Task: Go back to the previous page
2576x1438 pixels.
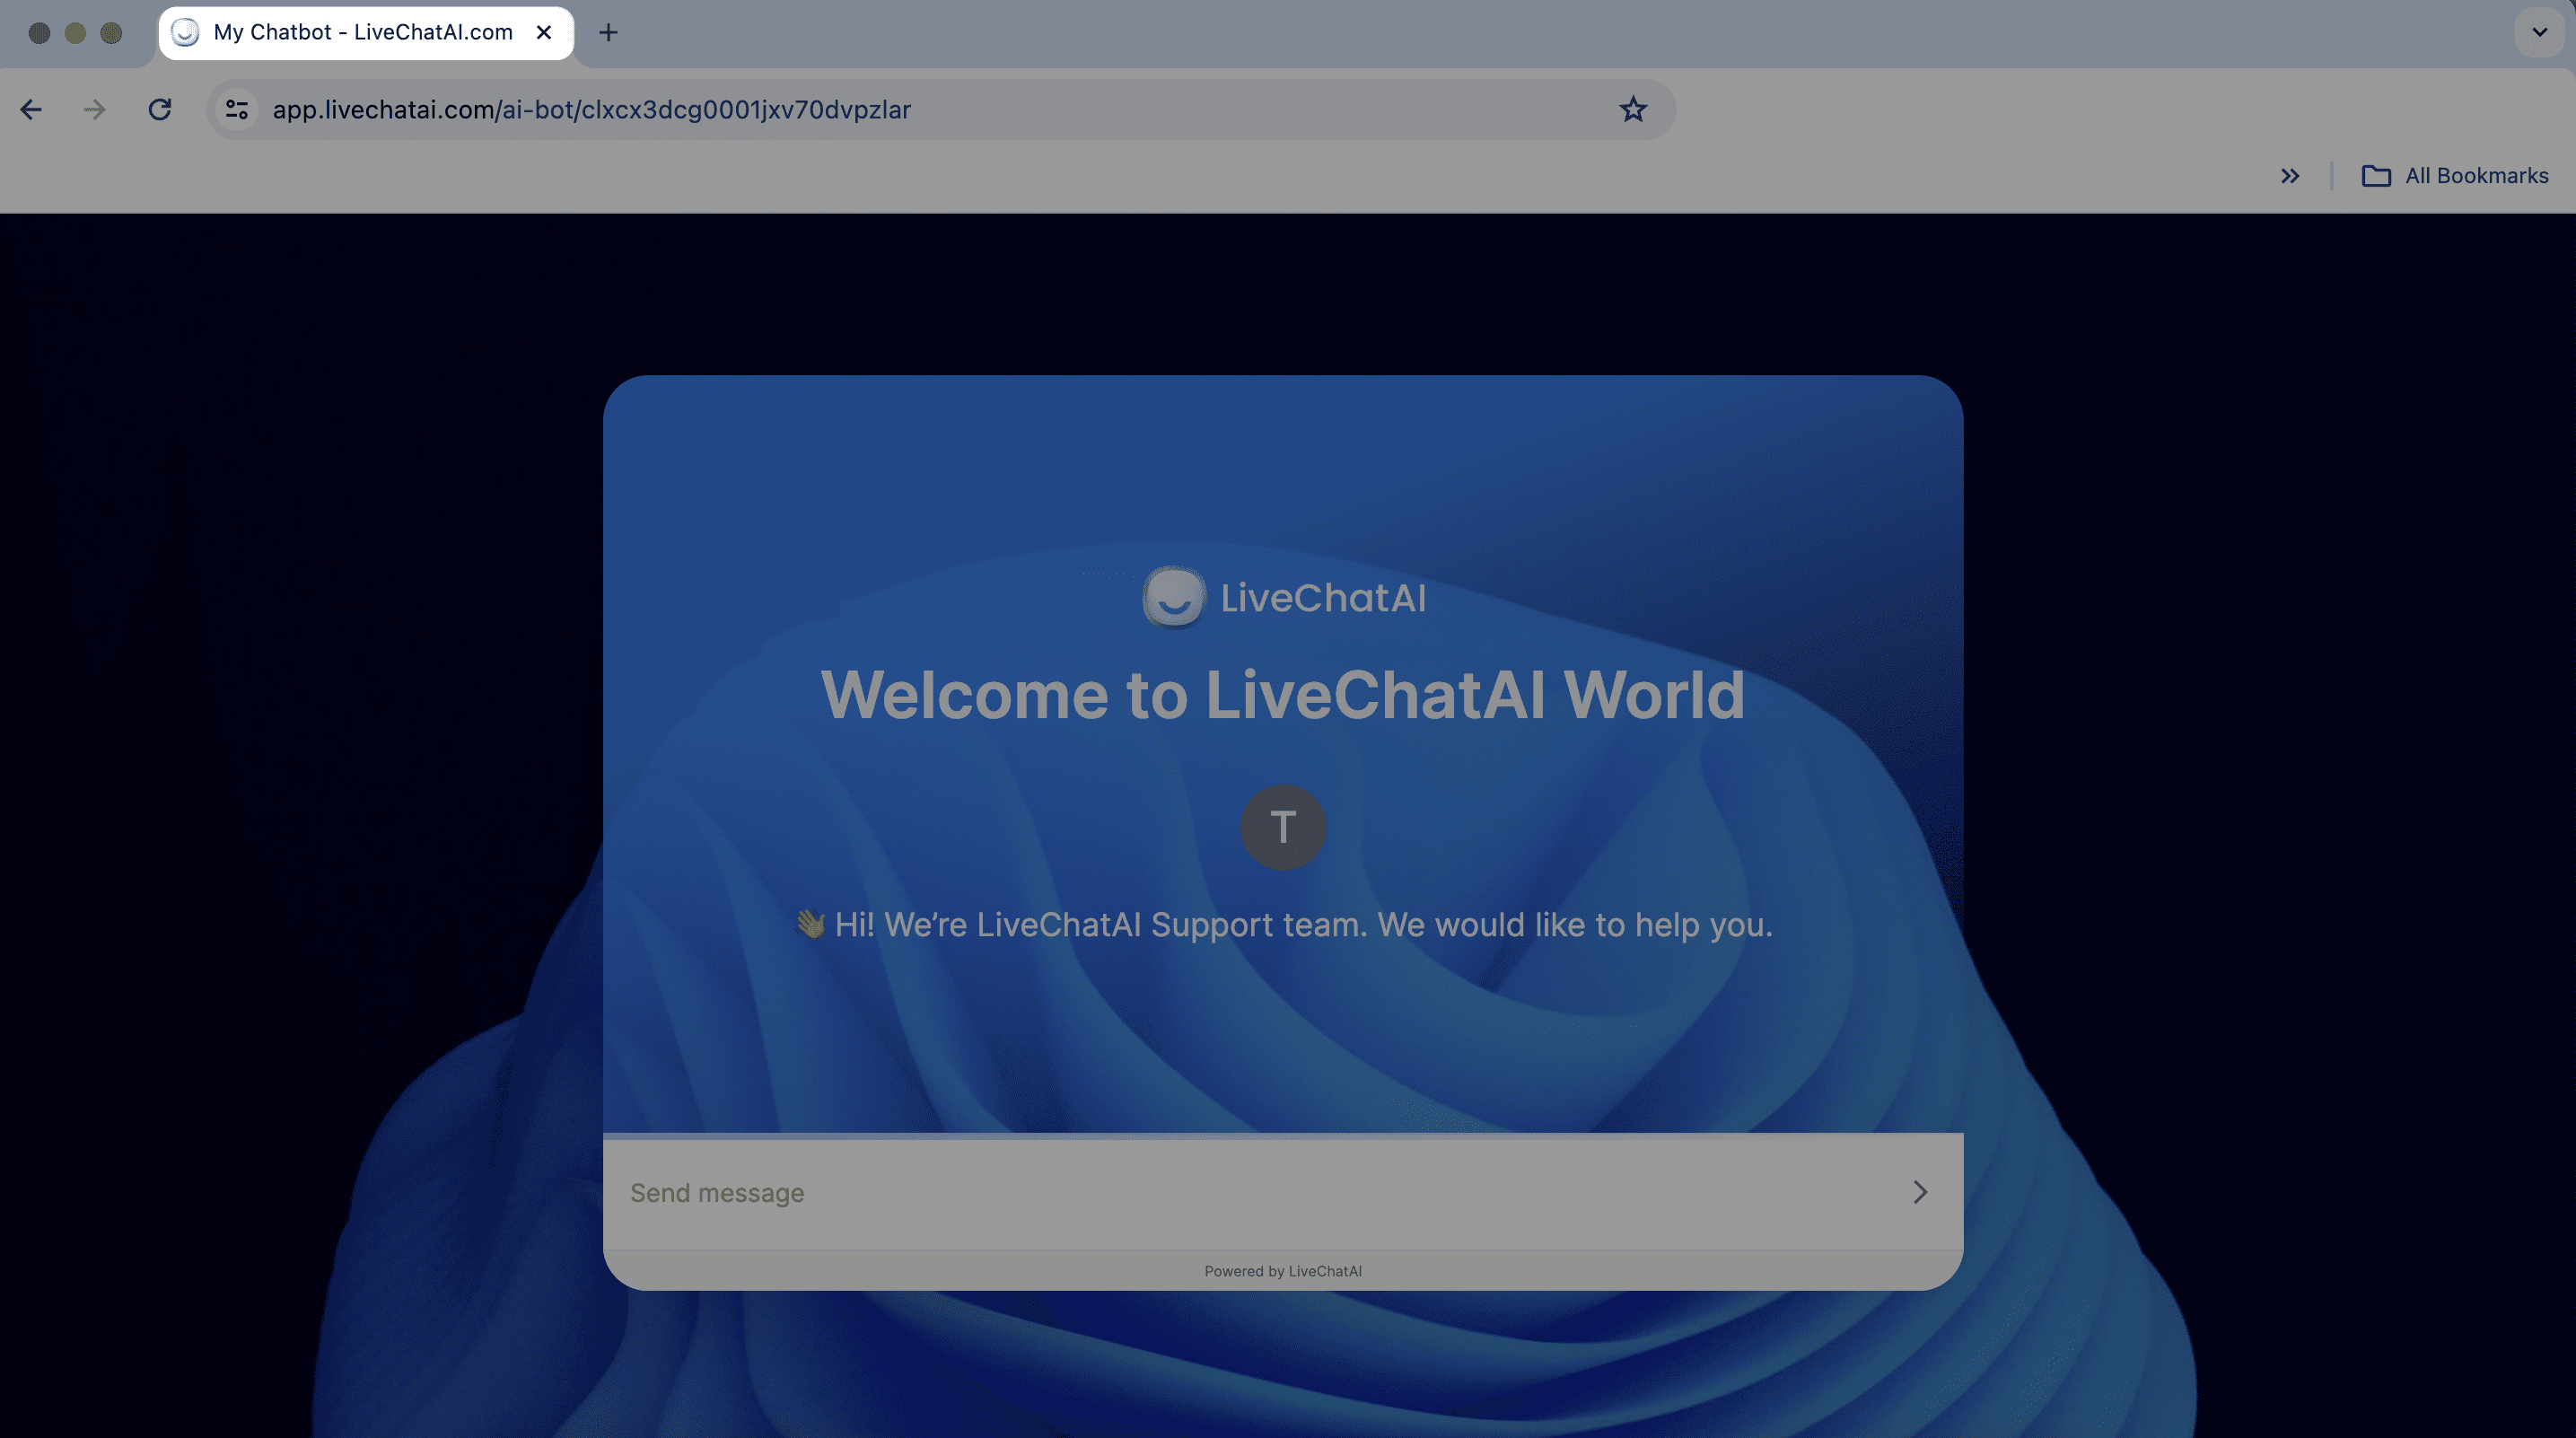Action: coord(31,109)
